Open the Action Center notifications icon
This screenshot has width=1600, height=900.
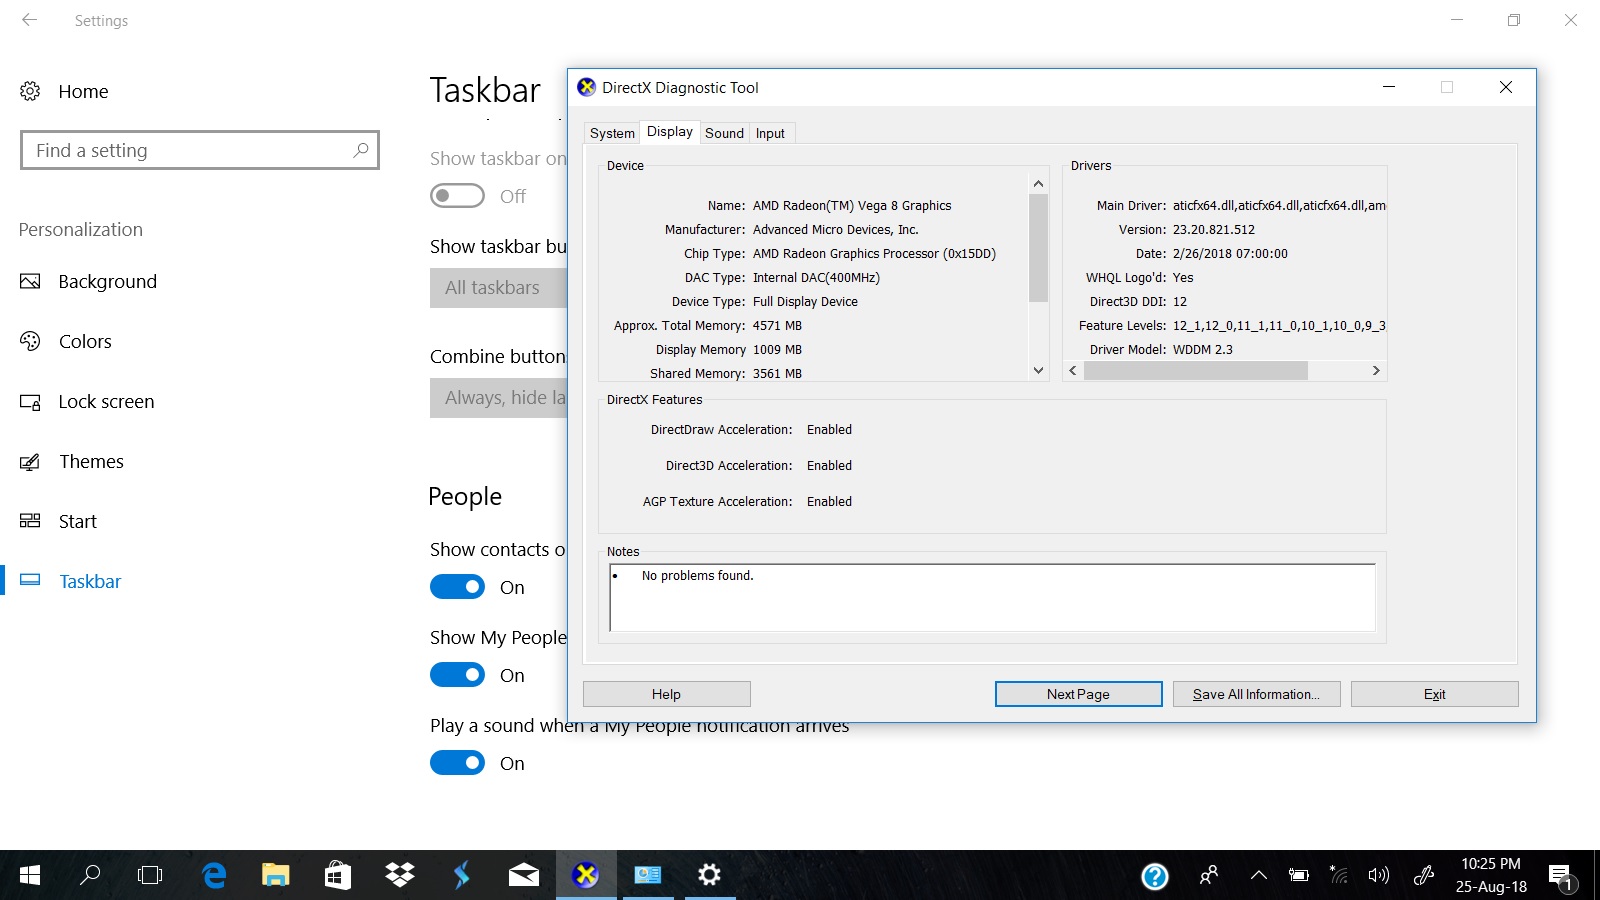click(x=1561, y=877)
